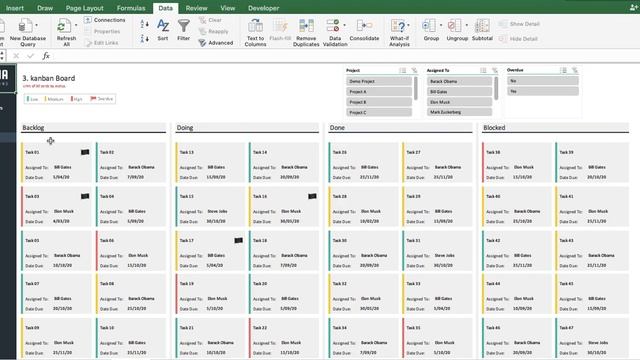Sort ascending with the A-to-Z icon
640x360 pixels.
pos(144,24)
